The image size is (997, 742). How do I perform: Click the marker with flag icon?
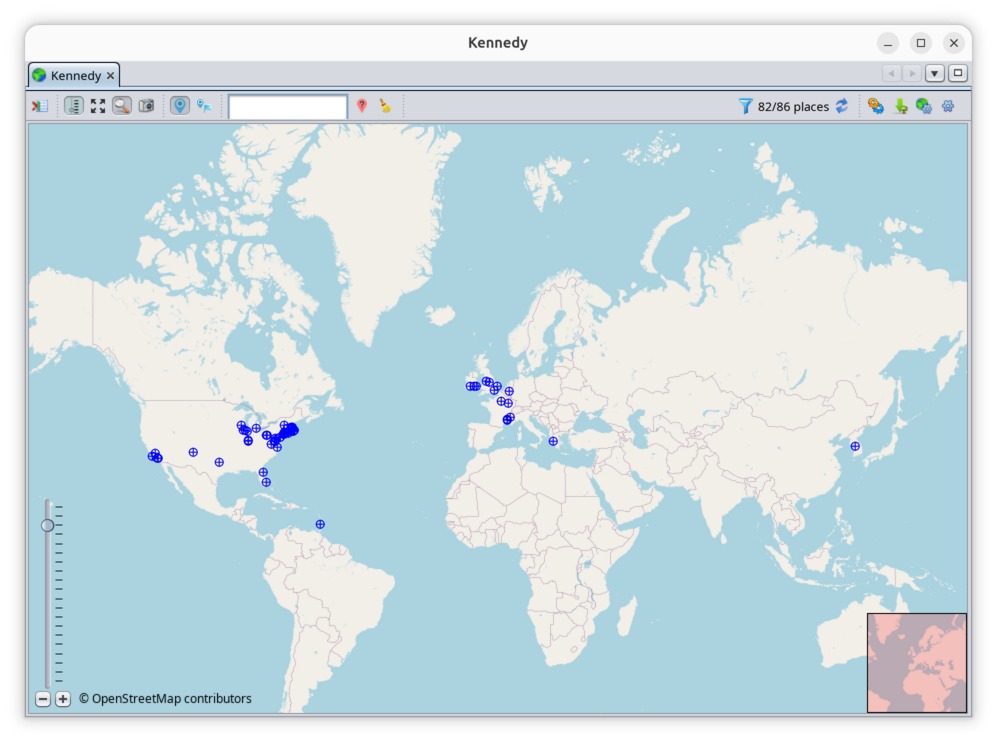(x=204, y=106)
